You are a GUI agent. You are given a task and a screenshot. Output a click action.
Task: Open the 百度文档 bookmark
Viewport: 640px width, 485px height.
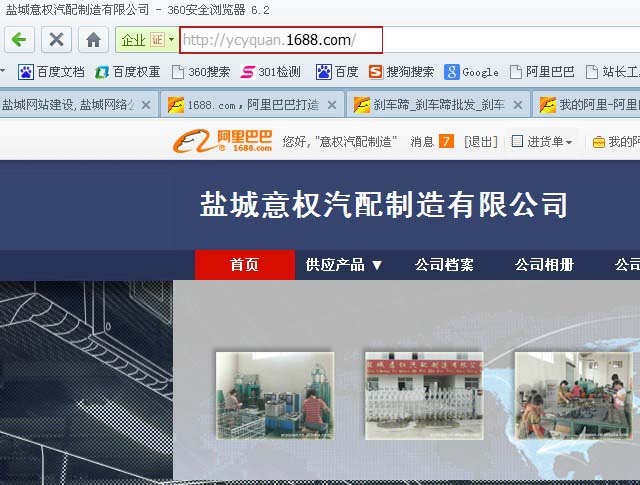(52, 72)
